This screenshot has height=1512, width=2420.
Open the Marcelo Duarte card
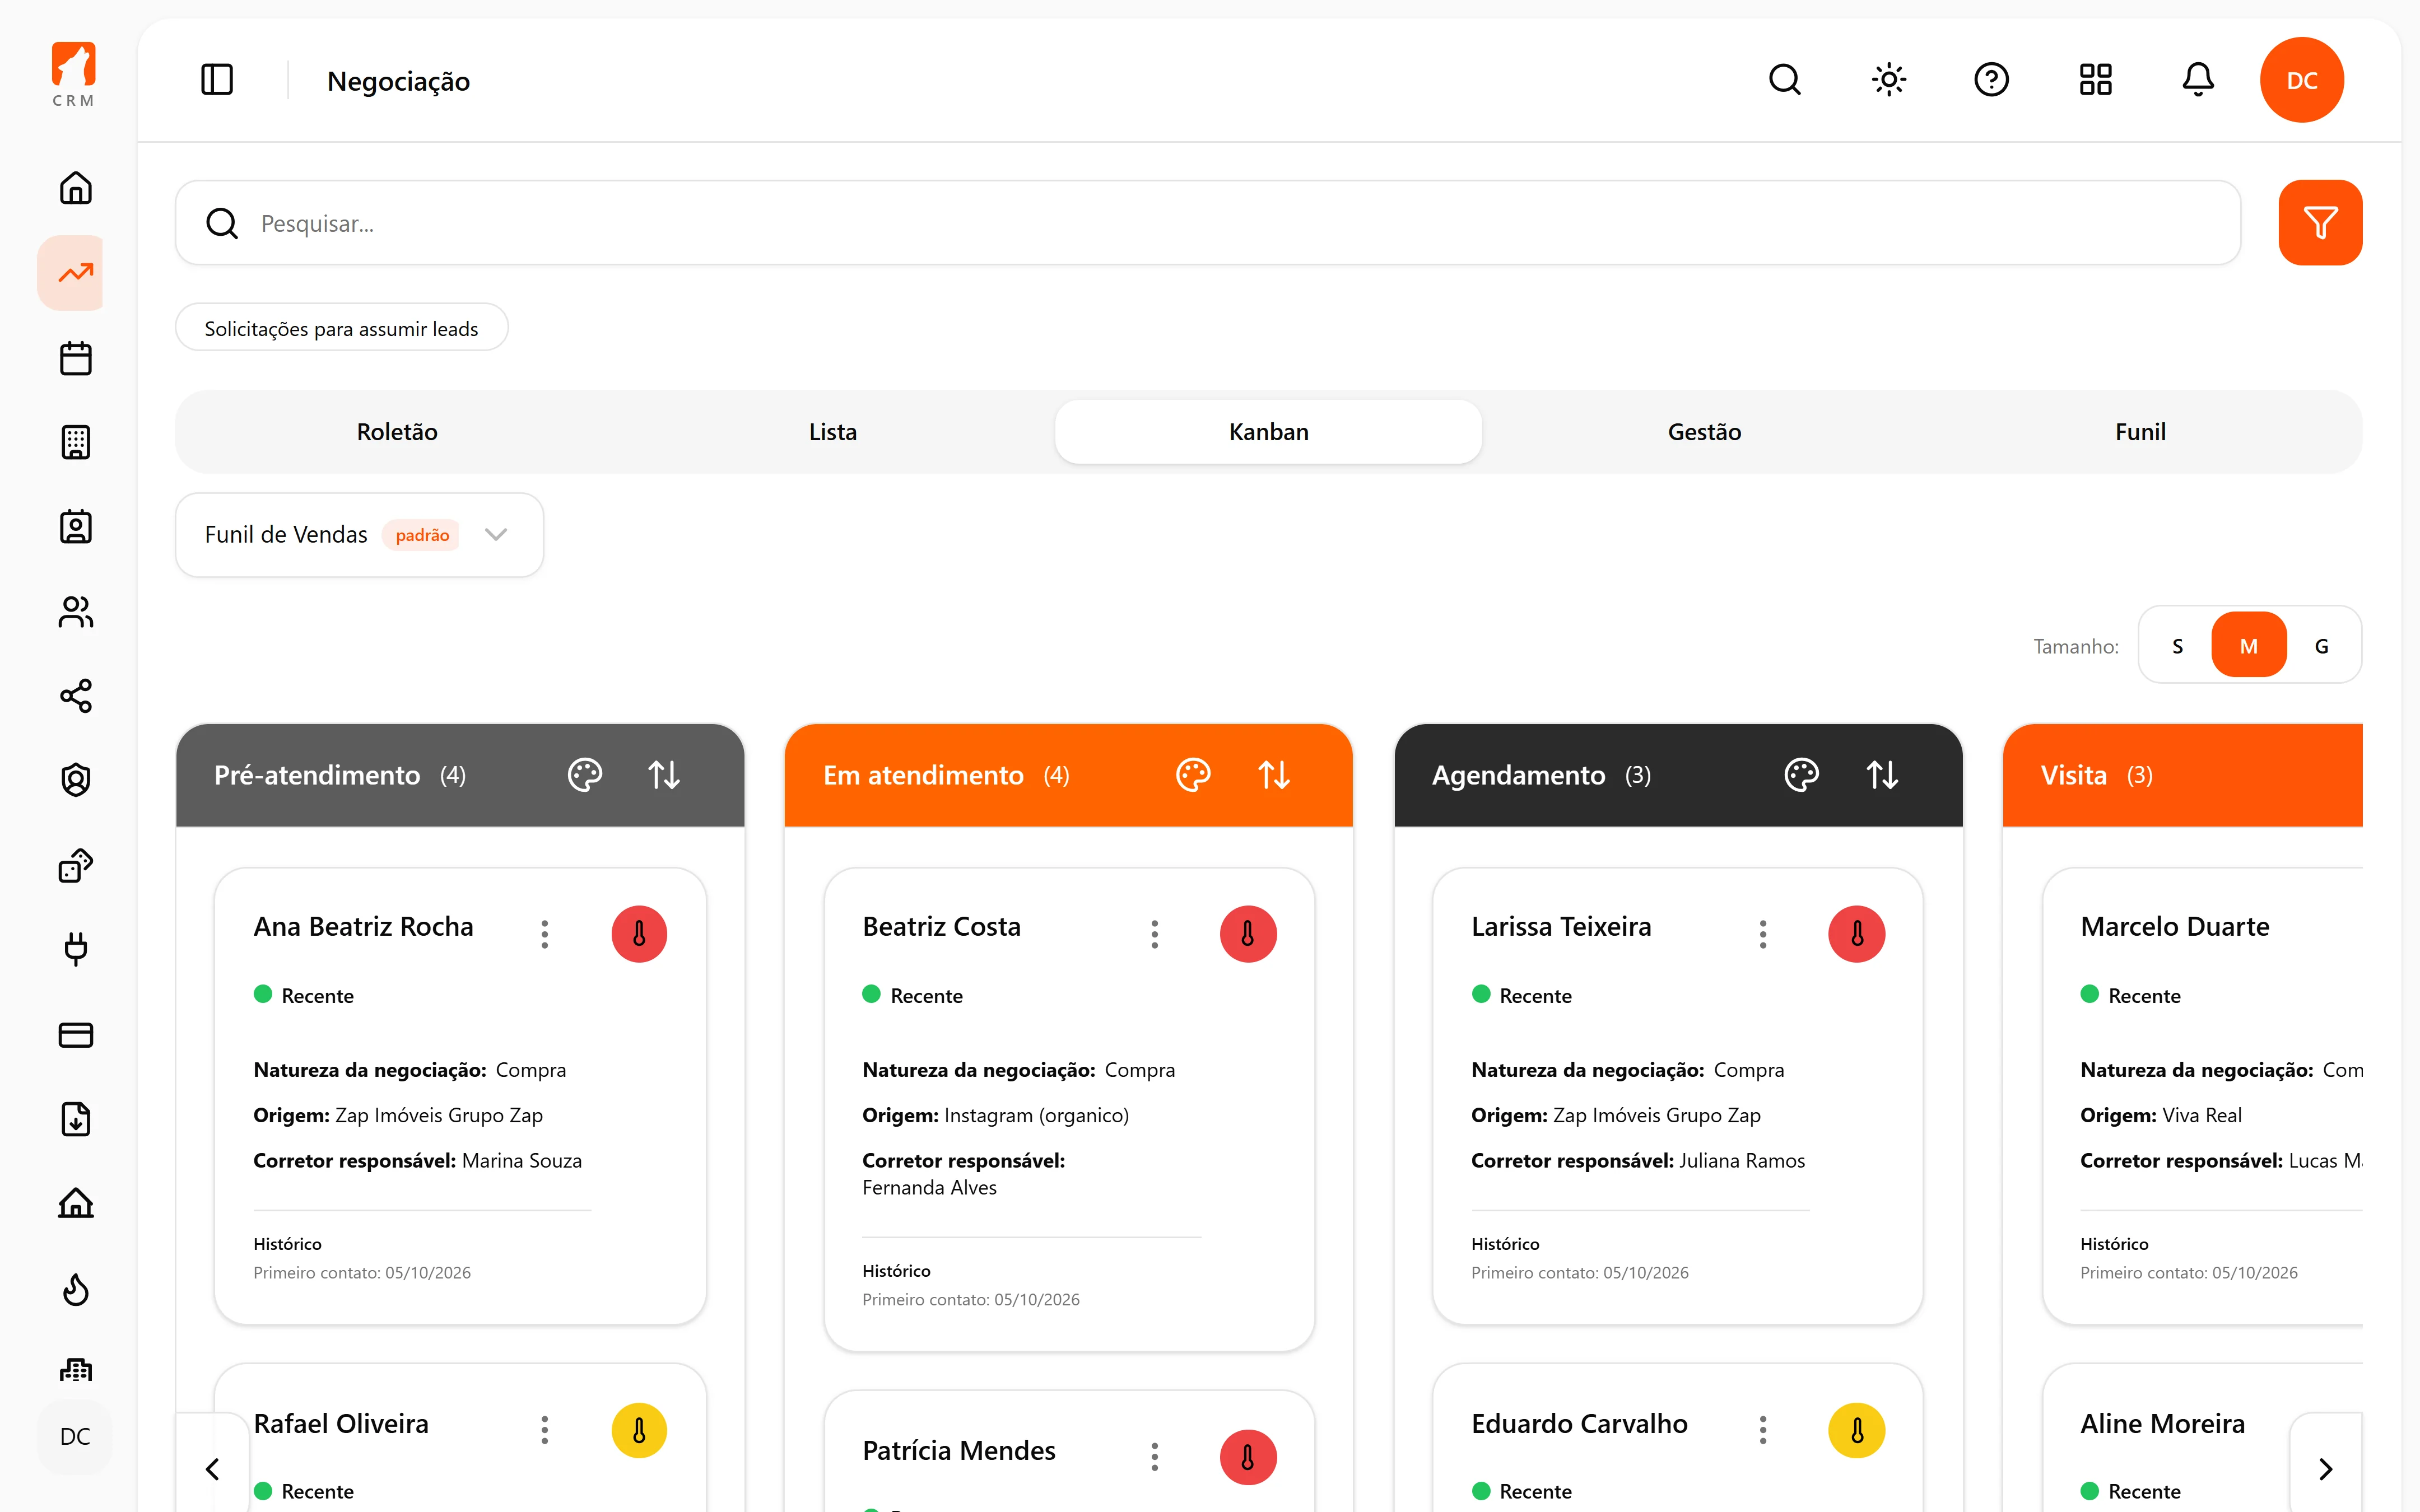pyautogui.click(x=2202, y=1096)
